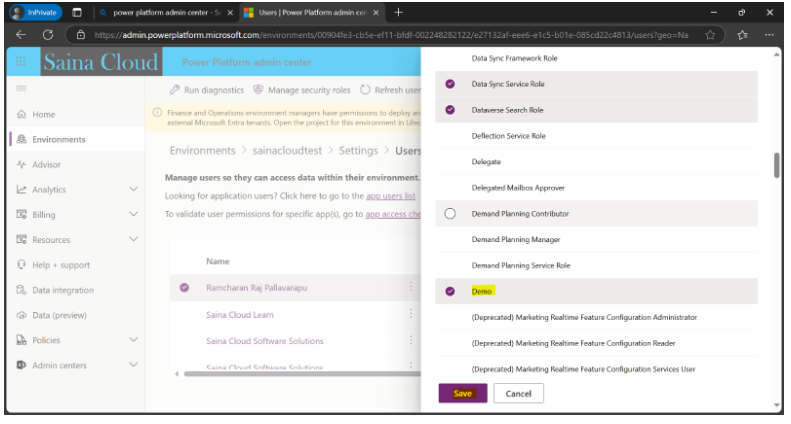791x424 pixels.
Task: Deselect the user Ramcharan Raj Pallavarapu
Action: coord(185,287)
